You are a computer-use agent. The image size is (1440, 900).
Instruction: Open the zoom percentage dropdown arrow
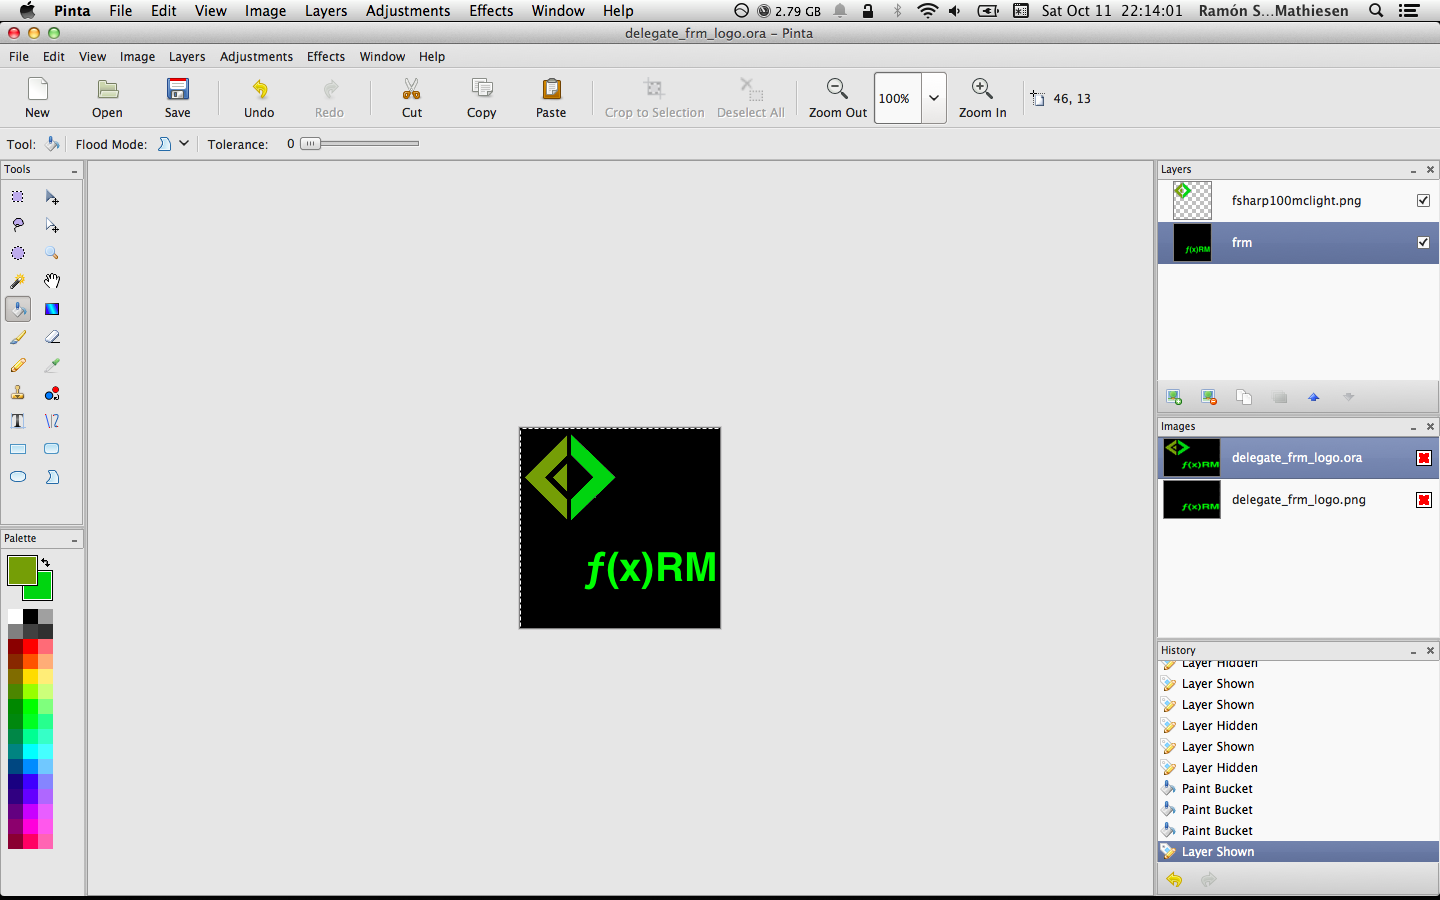934,98
